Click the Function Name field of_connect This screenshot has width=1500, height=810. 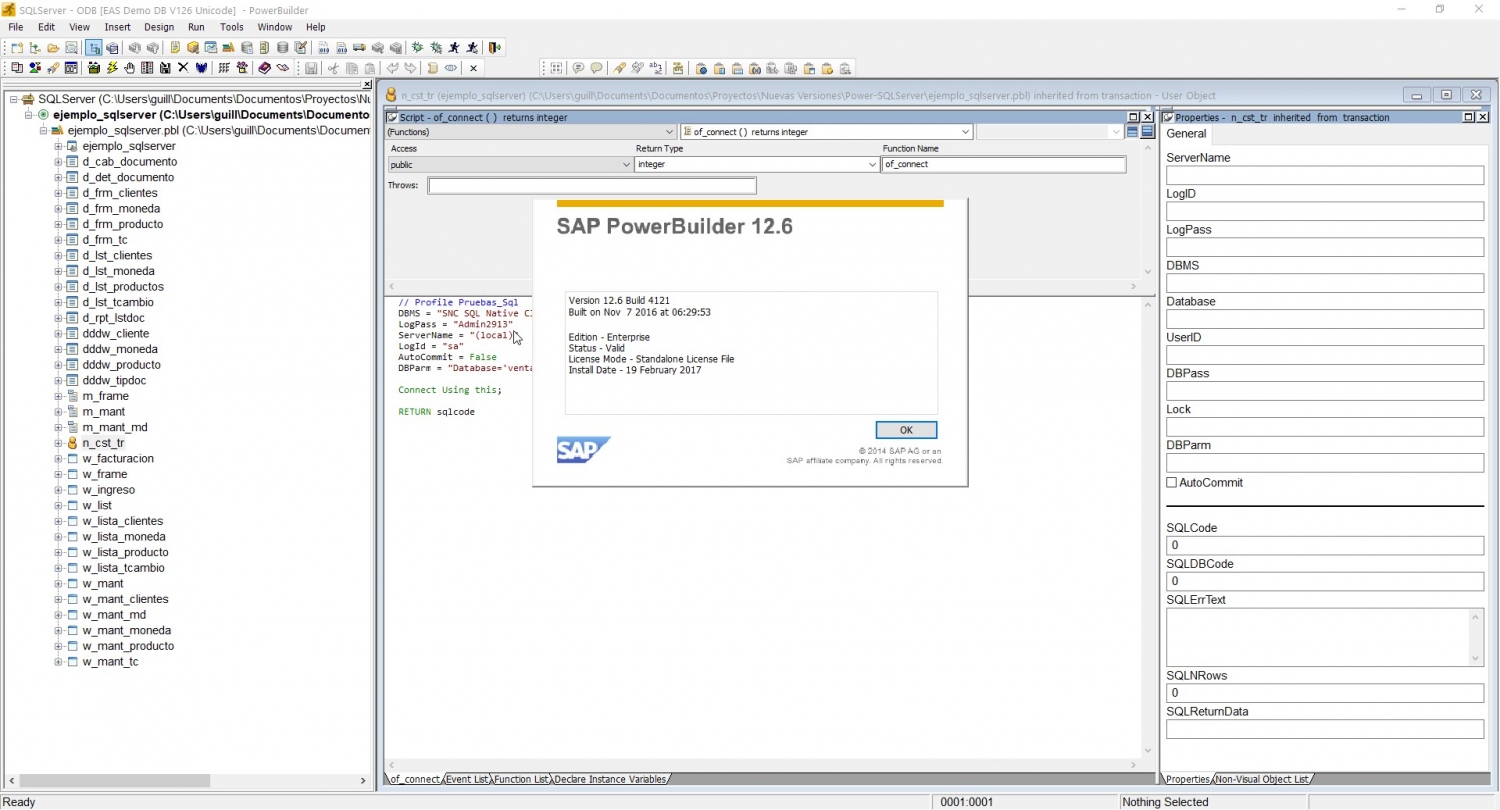[x=1003, y=165]
